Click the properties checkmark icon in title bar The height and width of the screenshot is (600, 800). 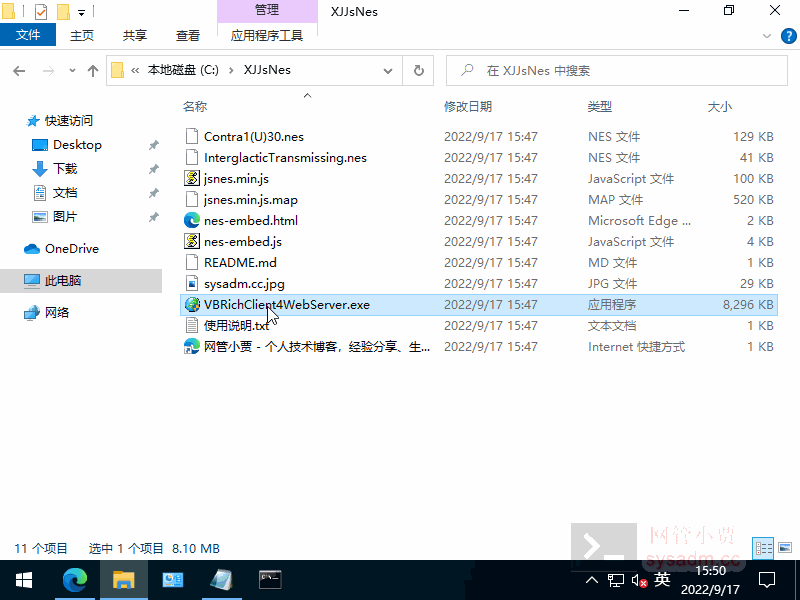tap(41, 11)
